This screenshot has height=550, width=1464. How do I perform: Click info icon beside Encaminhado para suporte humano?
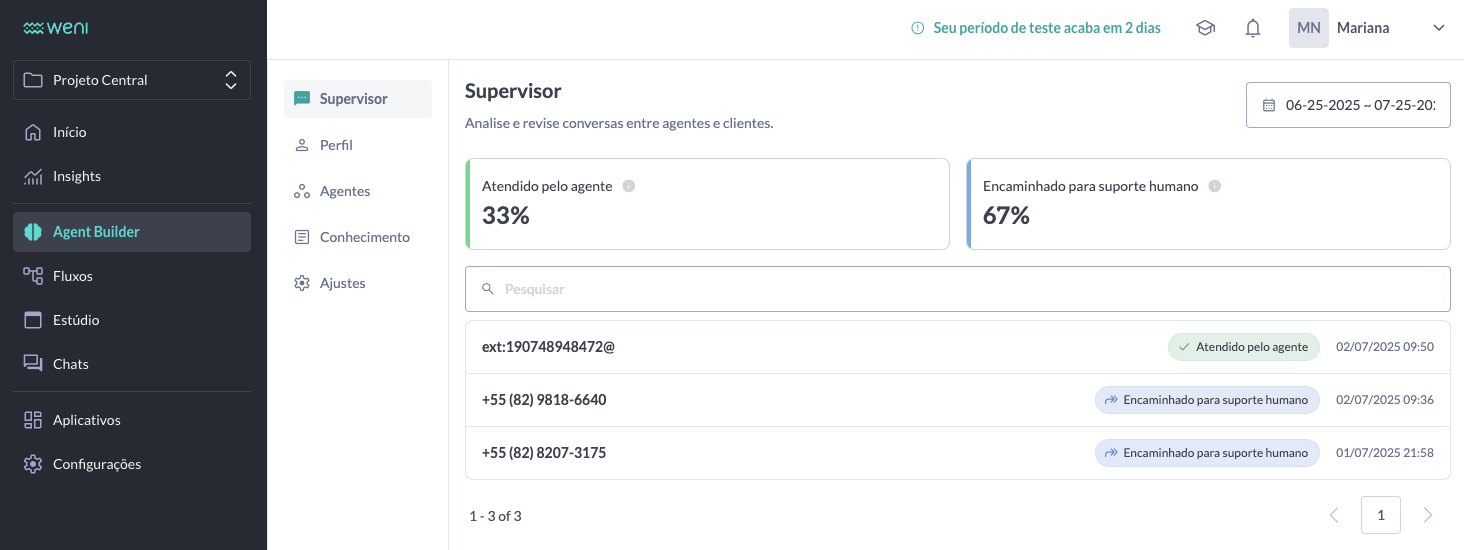1215,186
